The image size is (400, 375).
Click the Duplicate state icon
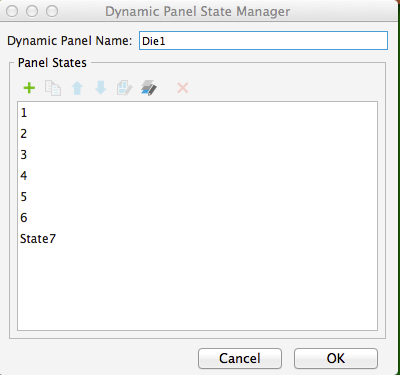coord(53,88)
